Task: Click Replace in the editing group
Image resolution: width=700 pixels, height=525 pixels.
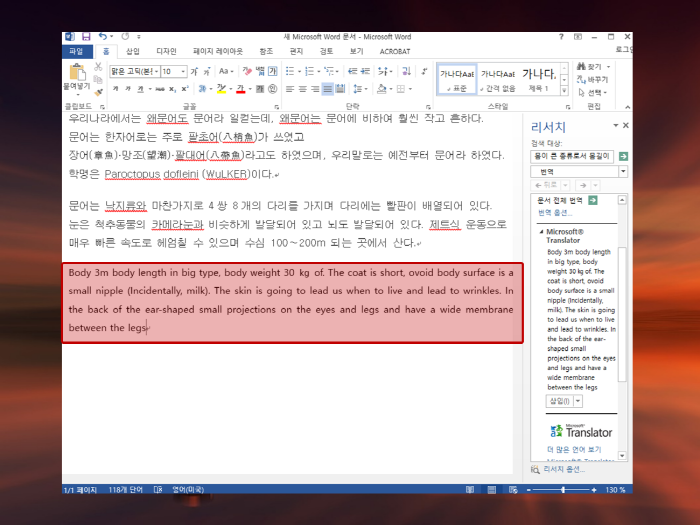Action: [592, 79]
